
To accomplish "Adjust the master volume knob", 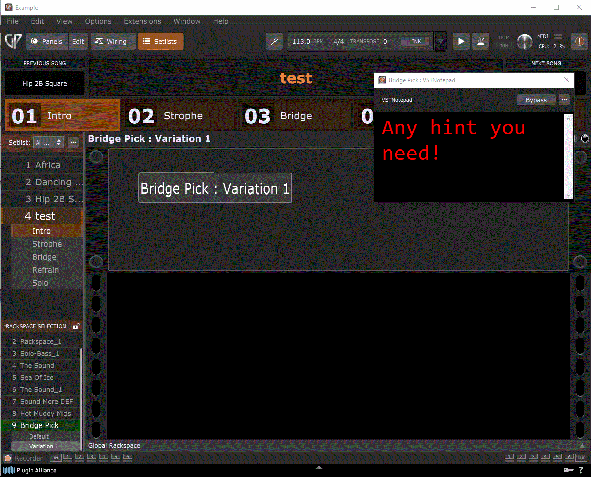I will point(524,41).
